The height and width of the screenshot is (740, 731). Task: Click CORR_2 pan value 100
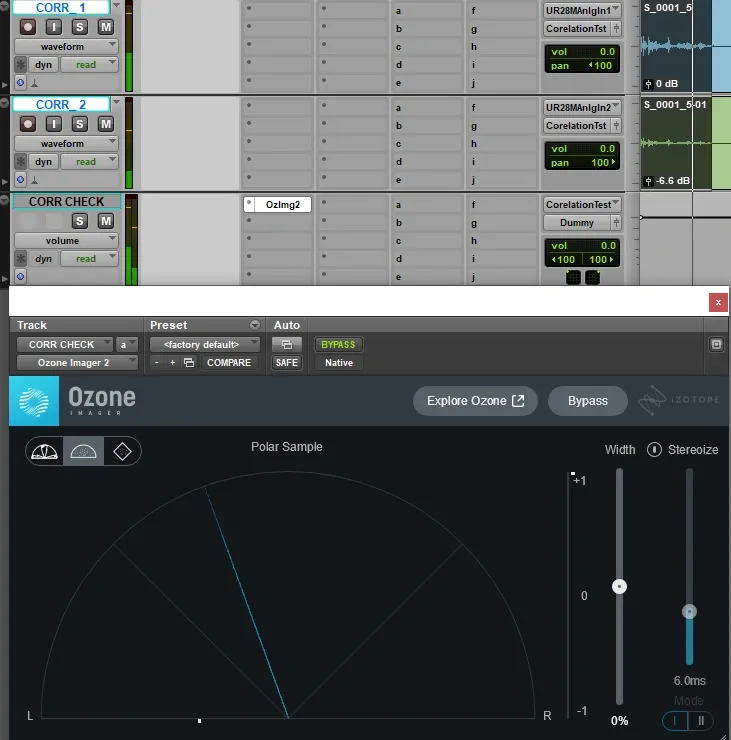click(x=603, y=162)
